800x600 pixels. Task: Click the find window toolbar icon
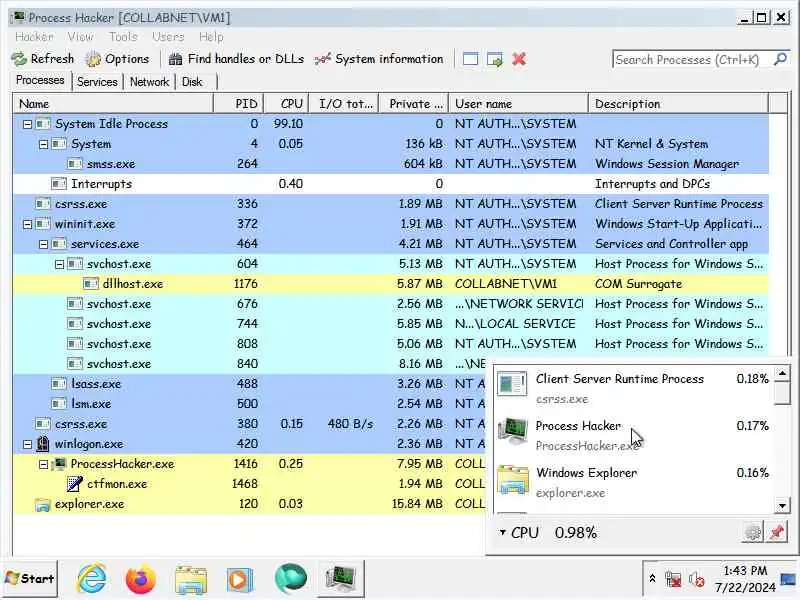(x=470, y=59)
